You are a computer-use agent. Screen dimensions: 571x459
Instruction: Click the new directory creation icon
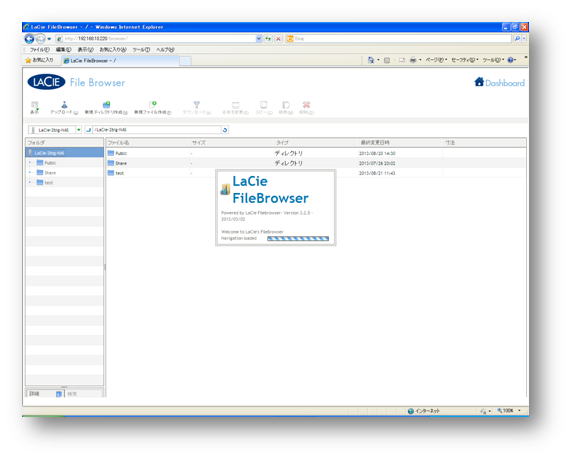[x=106, y=105]
